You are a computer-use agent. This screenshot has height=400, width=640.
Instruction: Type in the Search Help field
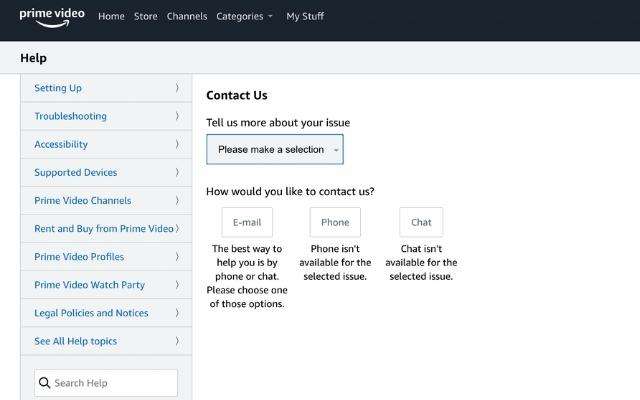coord(112,383)
